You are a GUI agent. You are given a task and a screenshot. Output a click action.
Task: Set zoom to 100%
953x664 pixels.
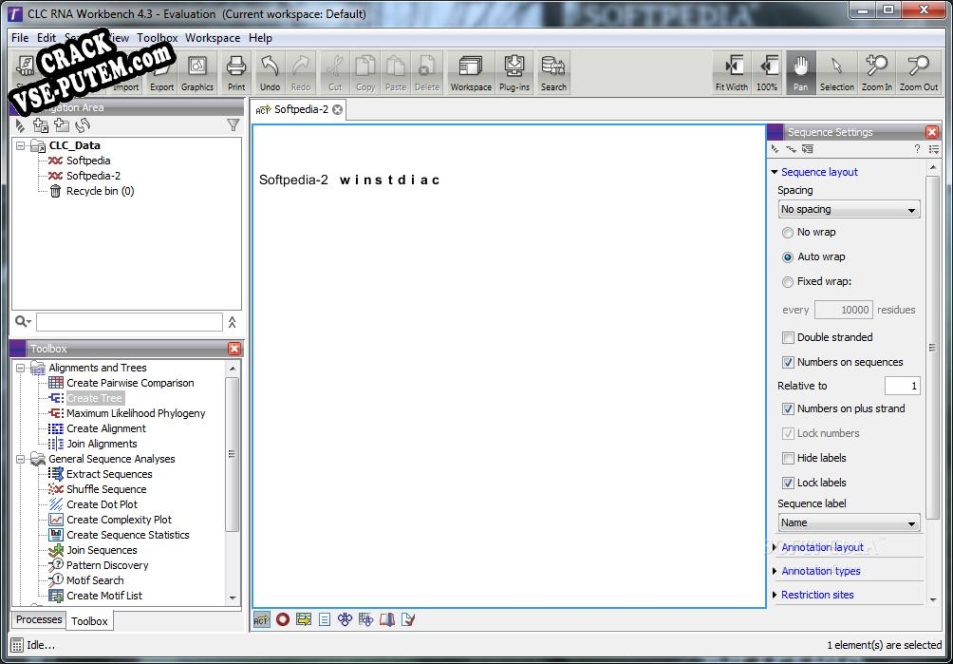click(767, 72)
